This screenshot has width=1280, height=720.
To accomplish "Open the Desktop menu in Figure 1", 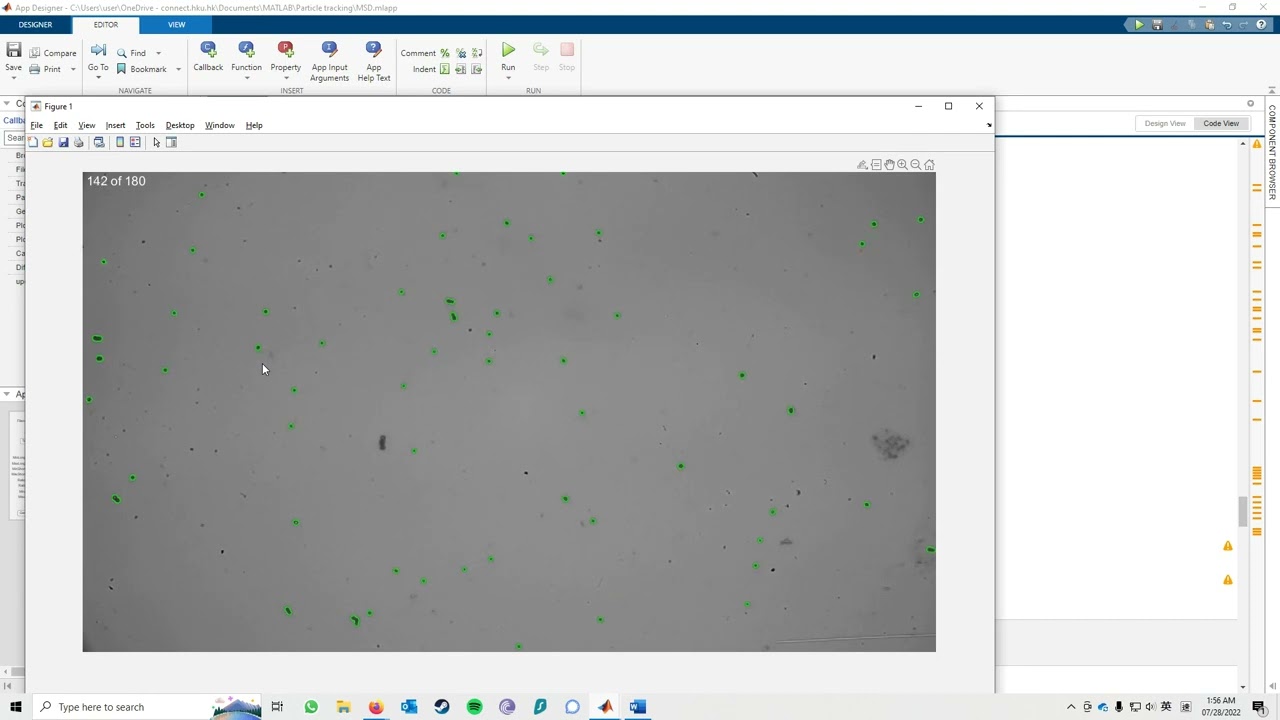I will [x=180, y=125].
